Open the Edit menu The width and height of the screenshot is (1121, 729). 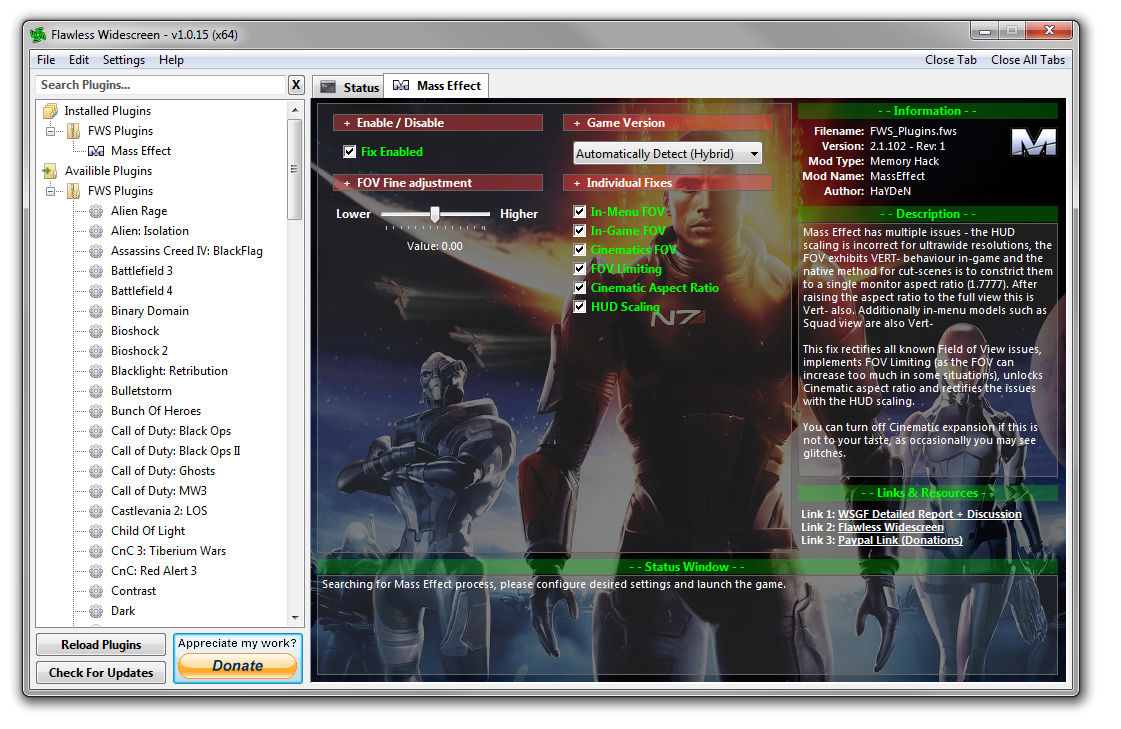point(79,60)
